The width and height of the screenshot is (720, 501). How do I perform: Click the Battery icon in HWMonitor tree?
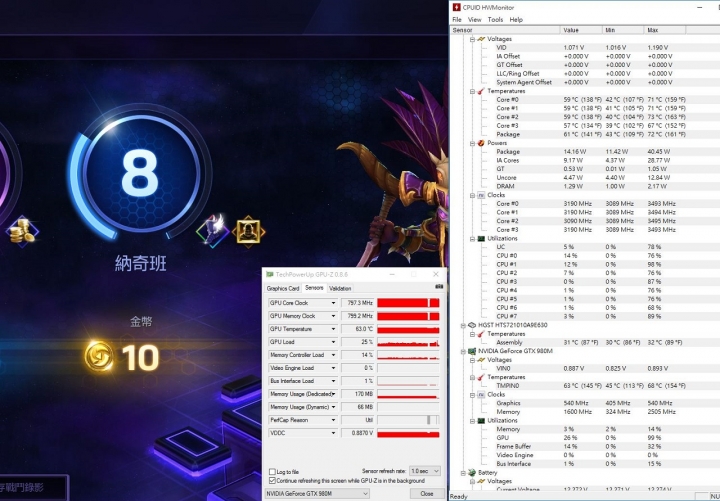pos(472,473)
